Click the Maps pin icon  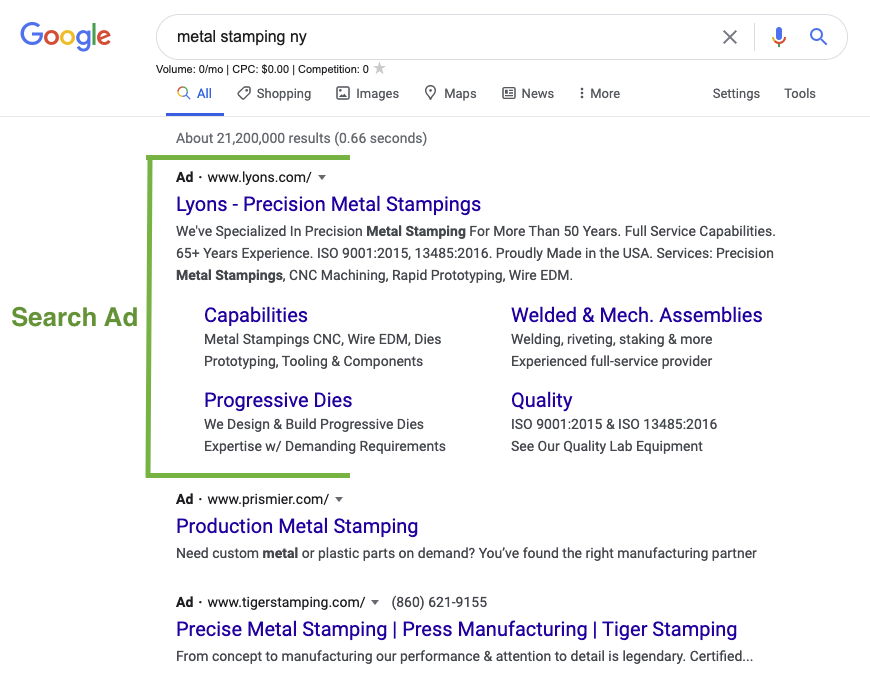click(428, 93)
